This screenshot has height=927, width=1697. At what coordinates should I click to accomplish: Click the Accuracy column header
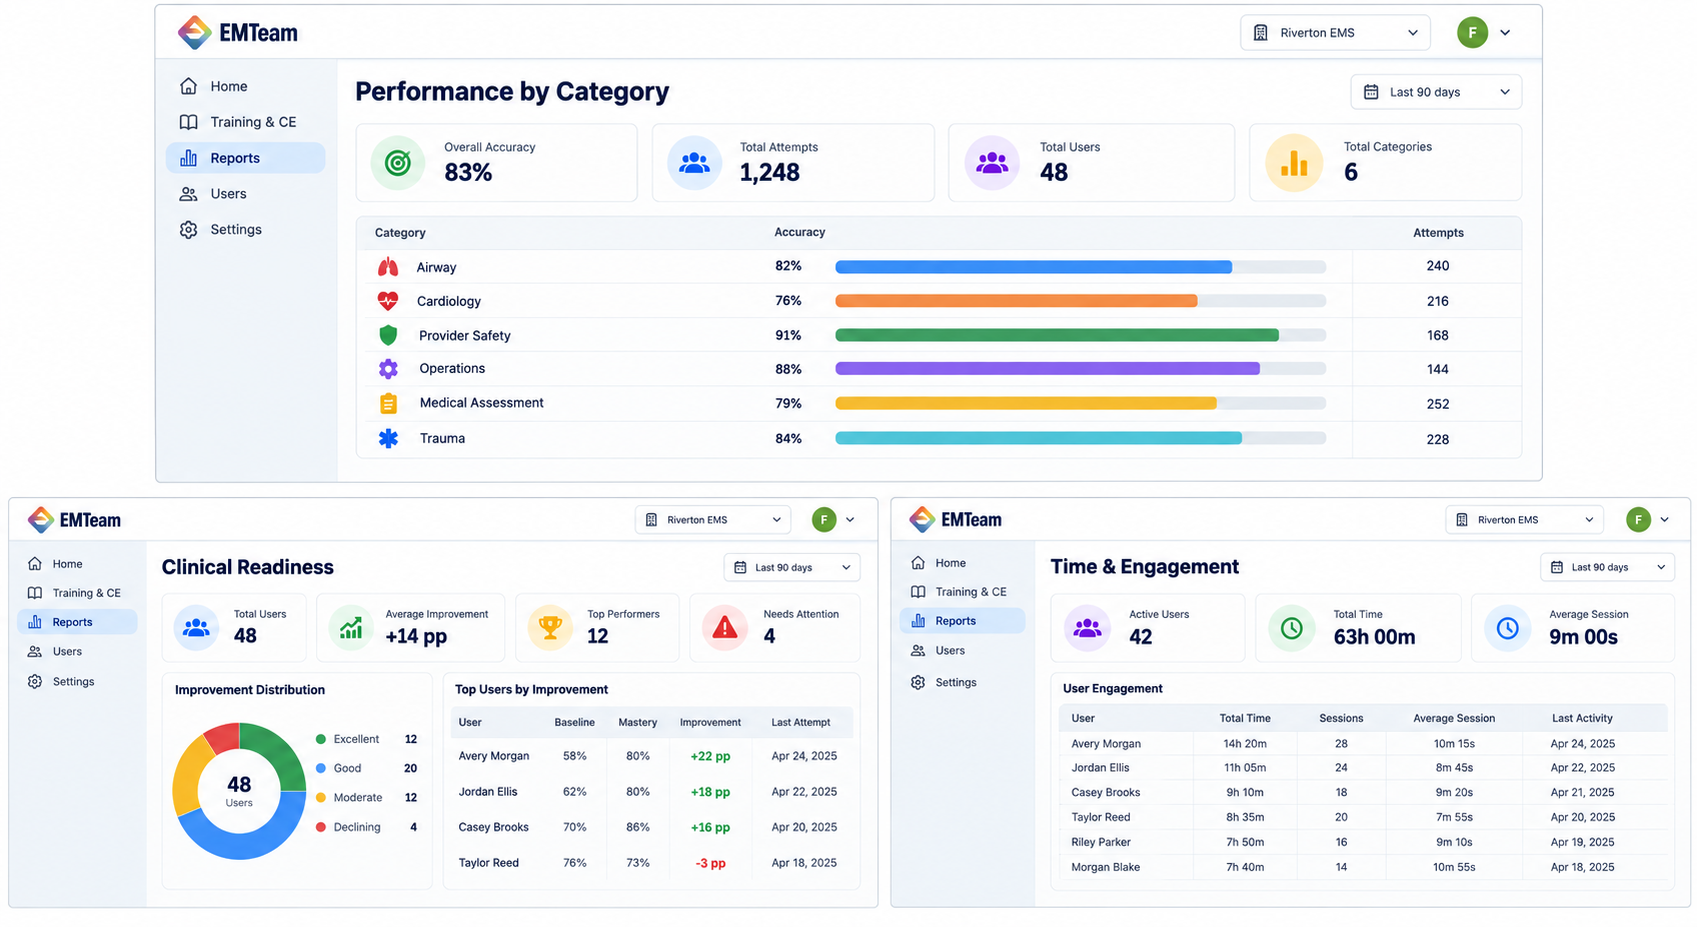(800, 232)
